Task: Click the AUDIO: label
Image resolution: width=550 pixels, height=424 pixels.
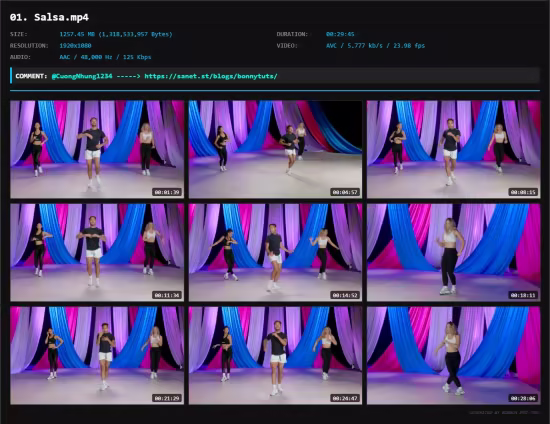Action: coord(20,57)
